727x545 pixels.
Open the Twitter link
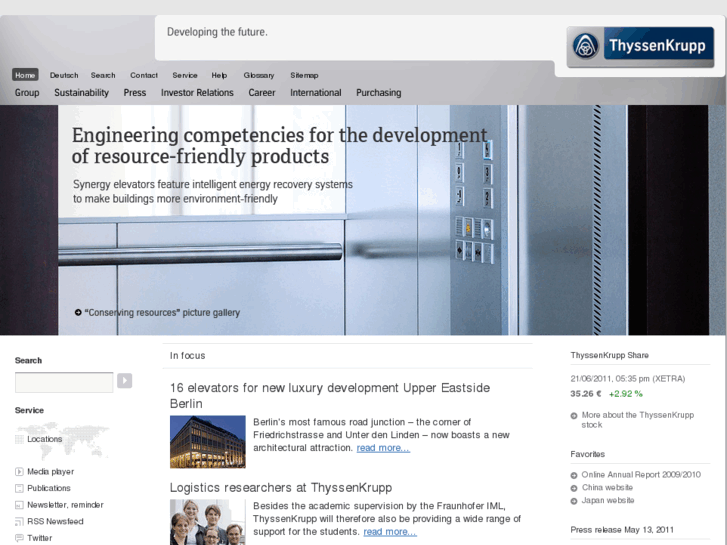pos(39,538)
